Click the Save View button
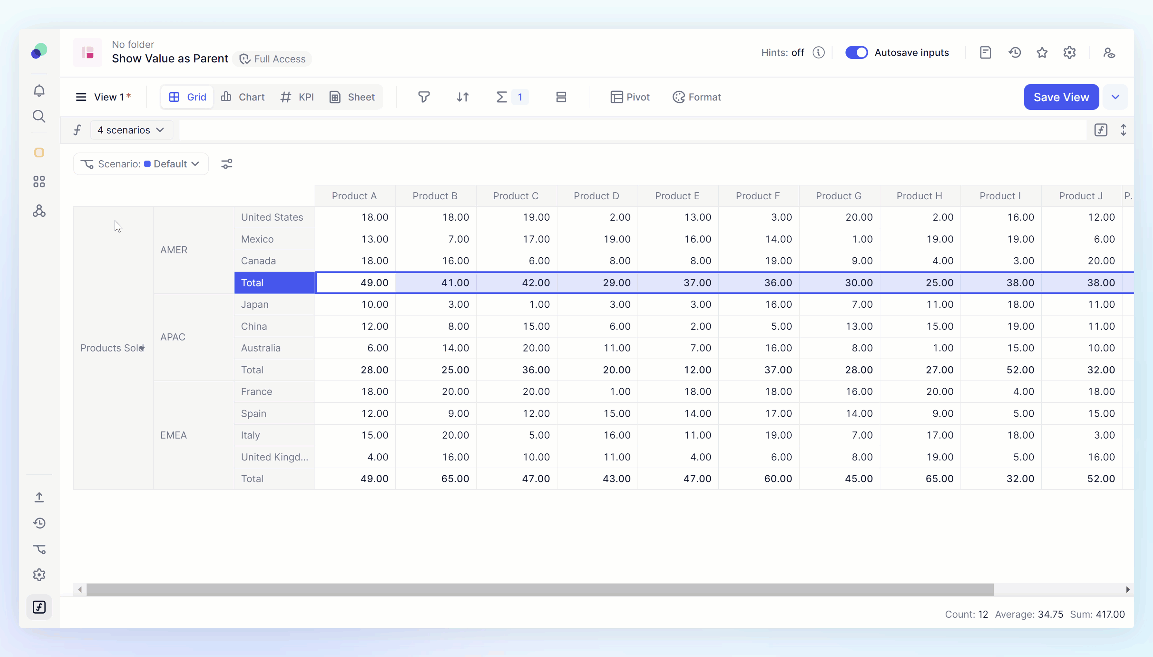Image resolution: width=1153 pixels, height=657 pixels. [x=1061, y=97]
